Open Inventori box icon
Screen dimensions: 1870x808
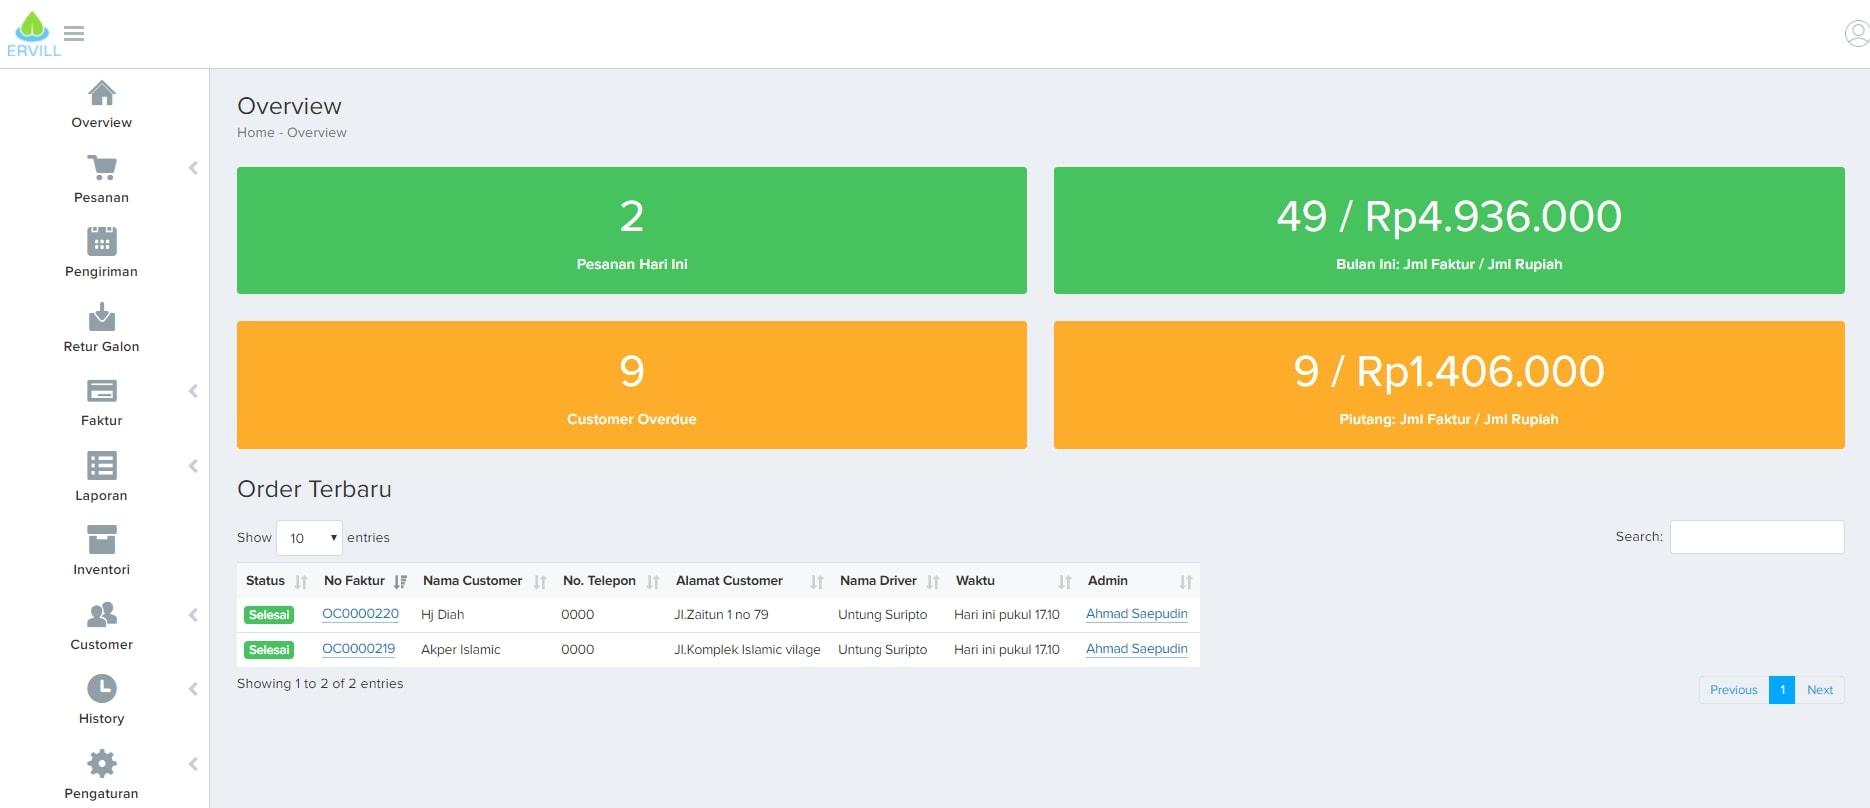click(x=102, y=540)
